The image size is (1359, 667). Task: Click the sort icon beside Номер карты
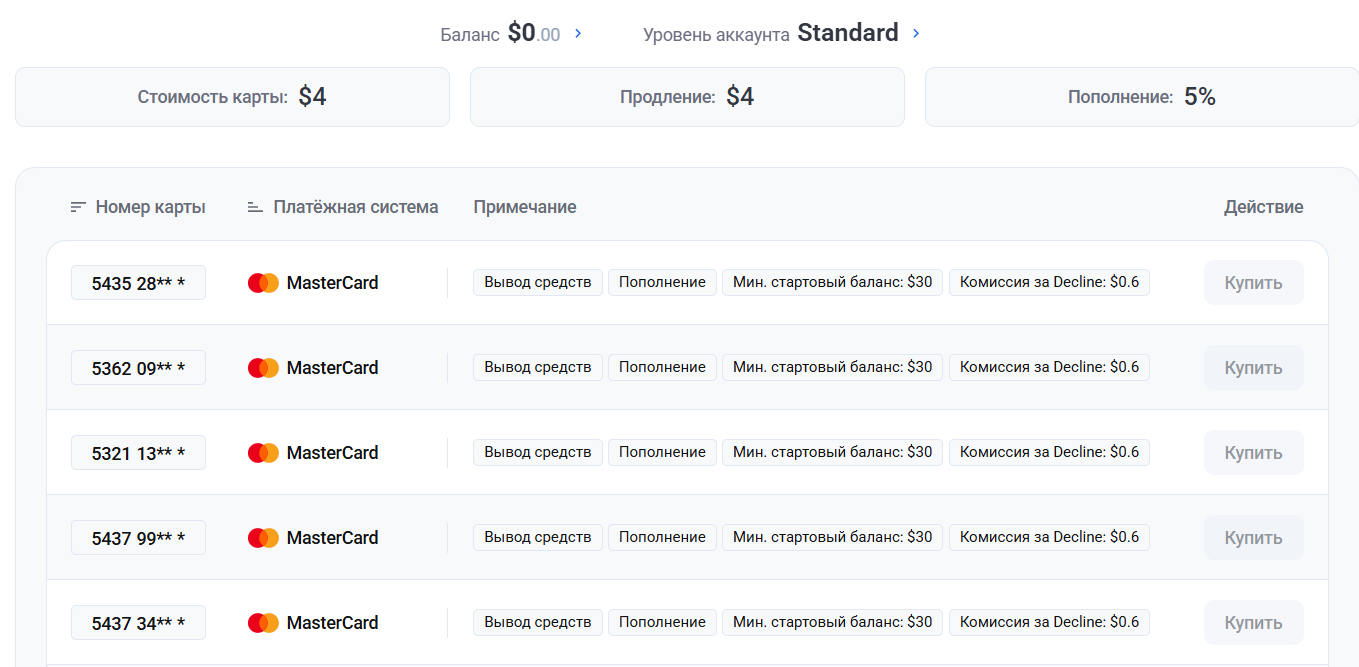(x=78, y=207)
